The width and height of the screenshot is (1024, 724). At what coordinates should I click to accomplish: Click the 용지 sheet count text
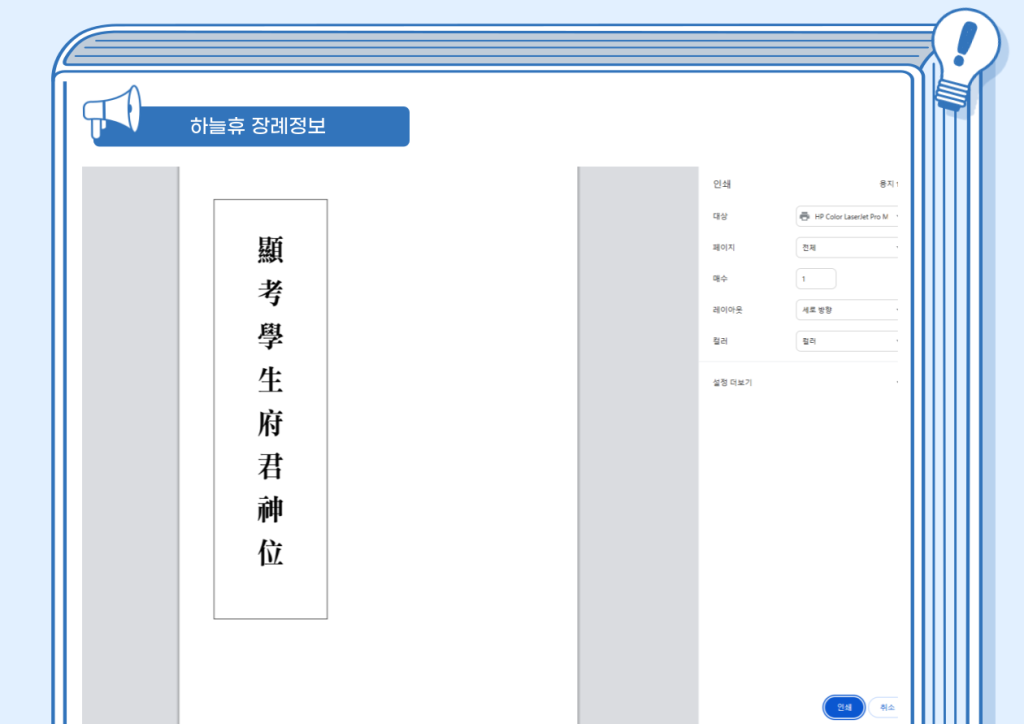pos(888,184)
